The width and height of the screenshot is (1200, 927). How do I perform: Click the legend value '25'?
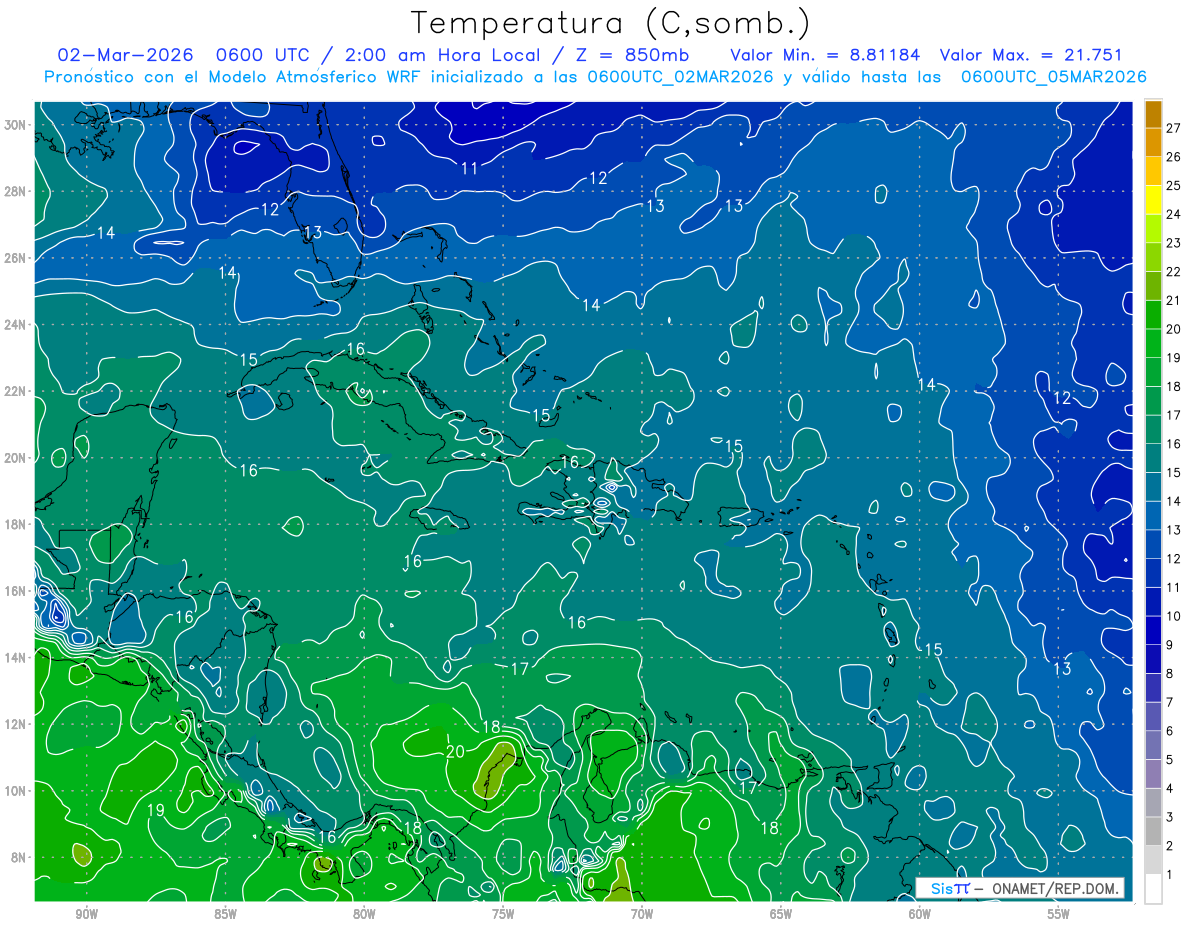[x=1173, y=185]
